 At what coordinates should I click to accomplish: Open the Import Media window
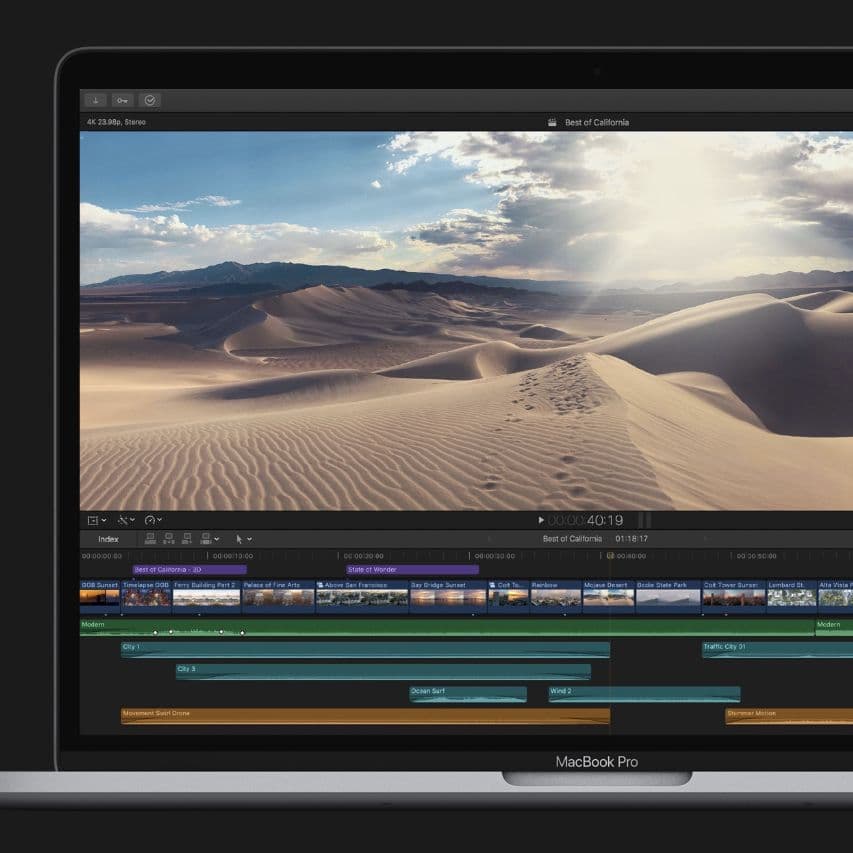coord(96,100)
